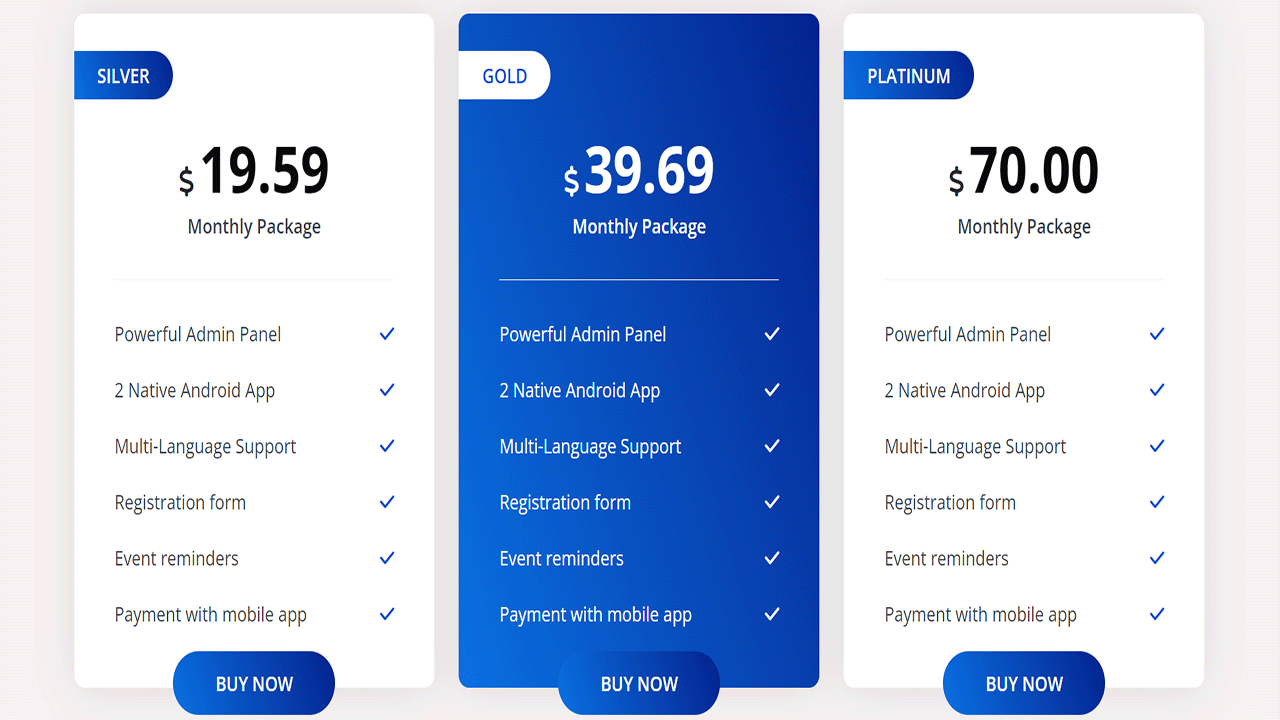This screenshot has width=1280, height=720.
Task: Click the $19.59 price on the Silver card
Action: pyautogui.click(x=254, y=170)
